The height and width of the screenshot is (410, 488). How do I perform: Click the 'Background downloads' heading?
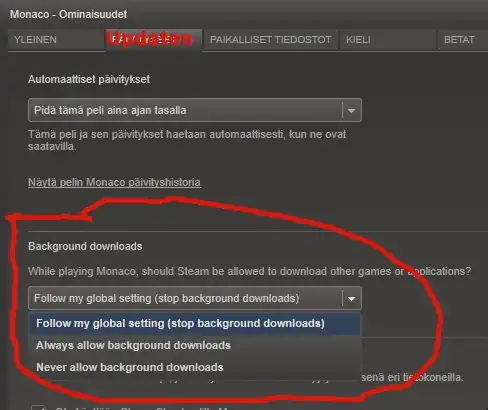[85, 246]
